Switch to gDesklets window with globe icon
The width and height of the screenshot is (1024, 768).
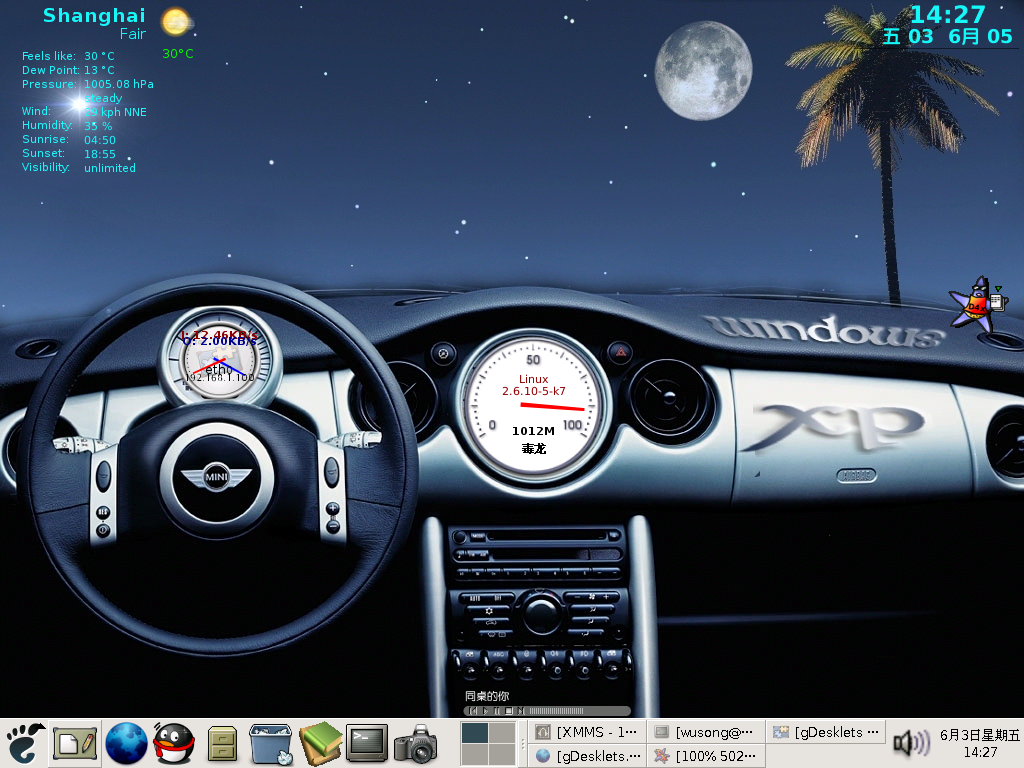tap(586, 756)
